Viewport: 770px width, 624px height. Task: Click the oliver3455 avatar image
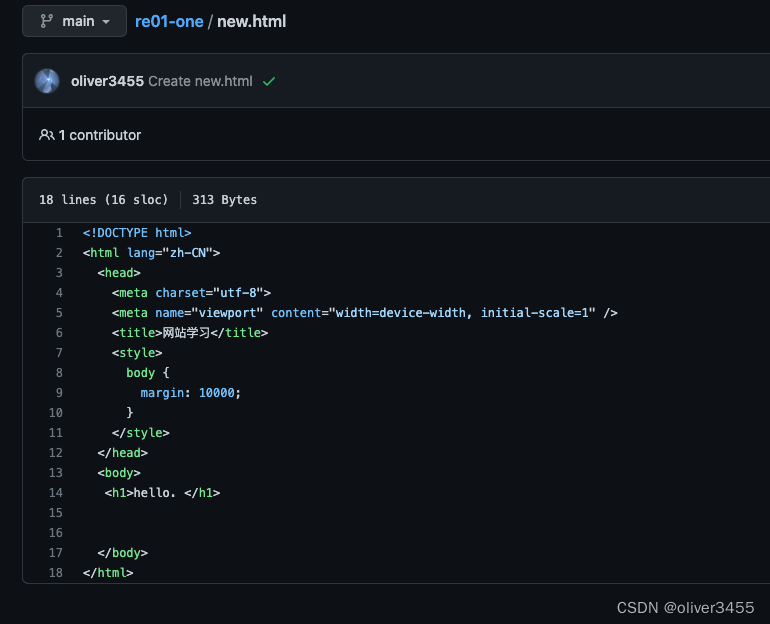click(x=47, y=81)
